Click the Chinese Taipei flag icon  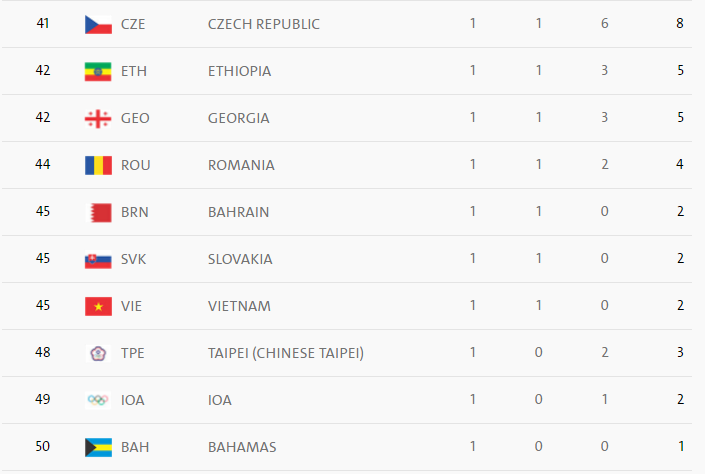click(98, 353)
